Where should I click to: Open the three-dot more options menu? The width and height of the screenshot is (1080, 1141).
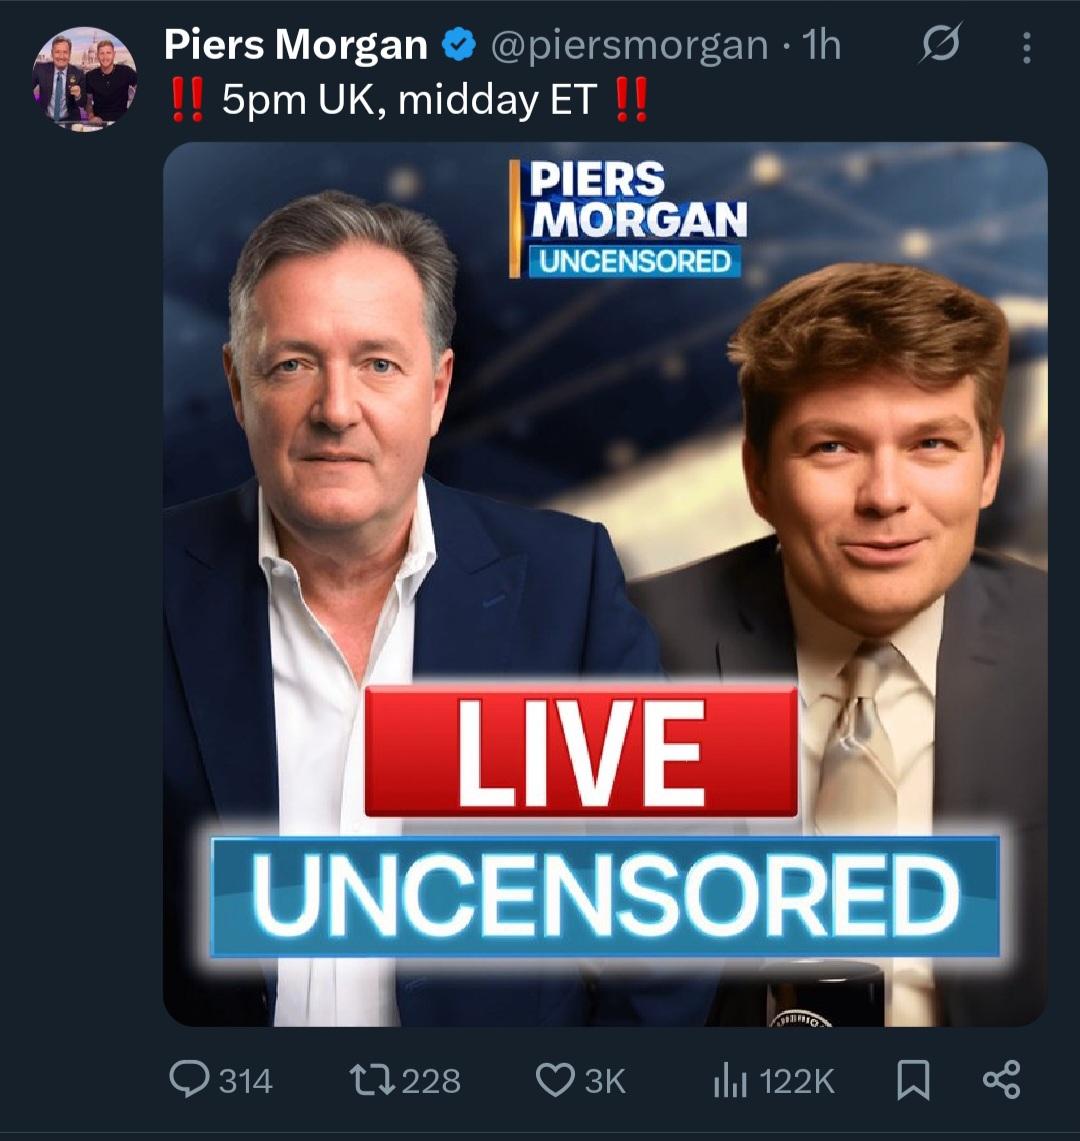(1026, 47)
